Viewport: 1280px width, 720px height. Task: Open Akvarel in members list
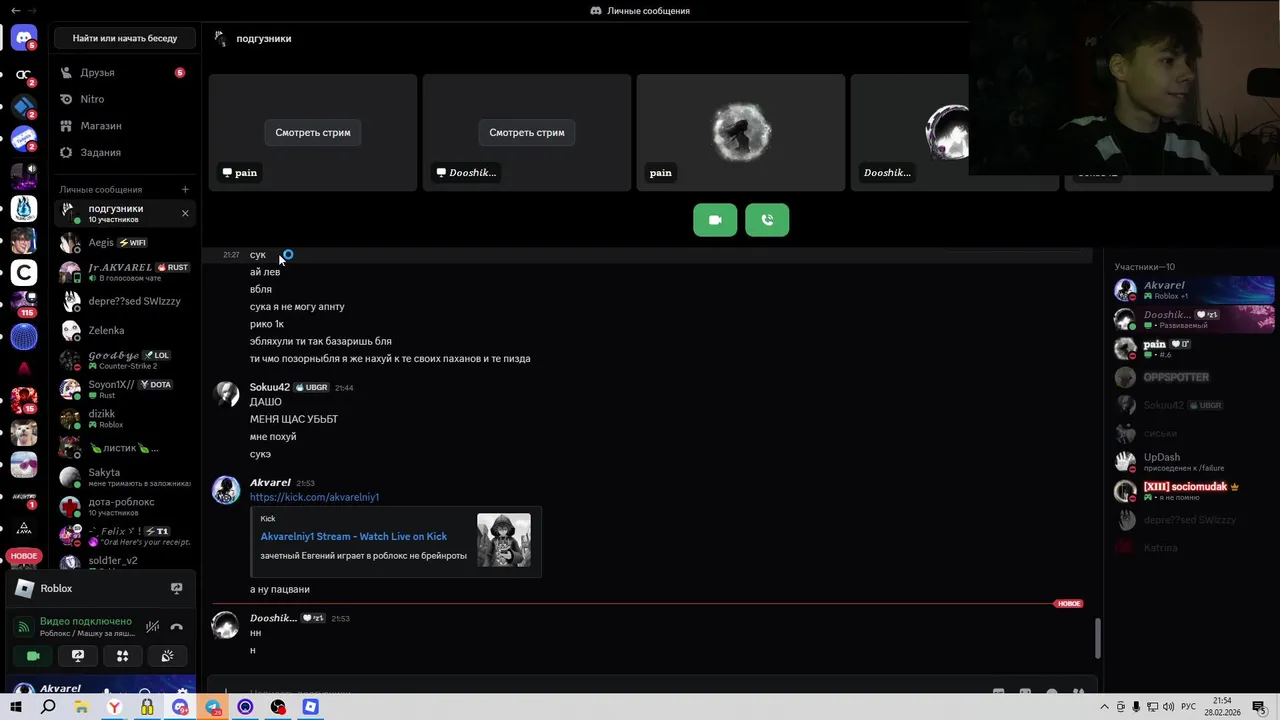point(1194,290)
